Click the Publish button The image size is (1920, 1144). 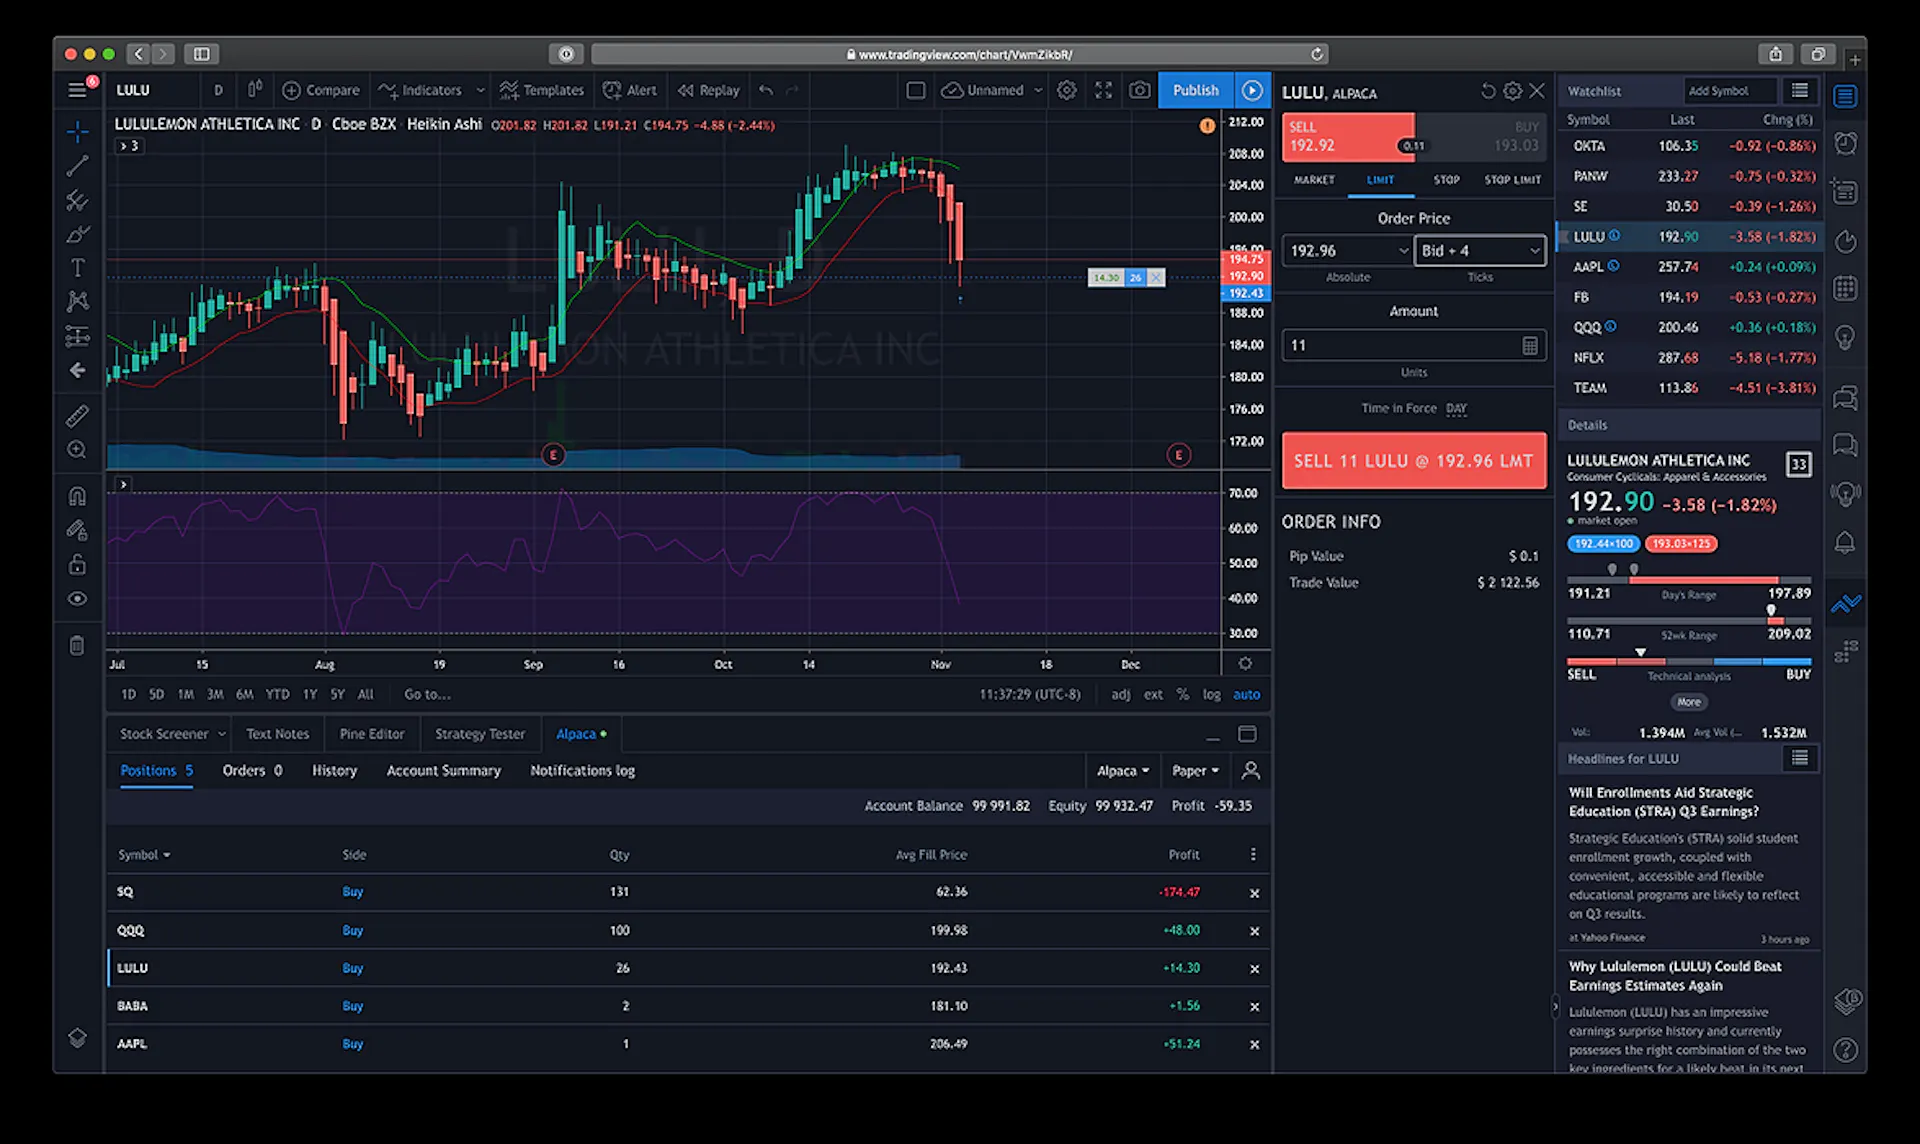(x=1195, y=90)
